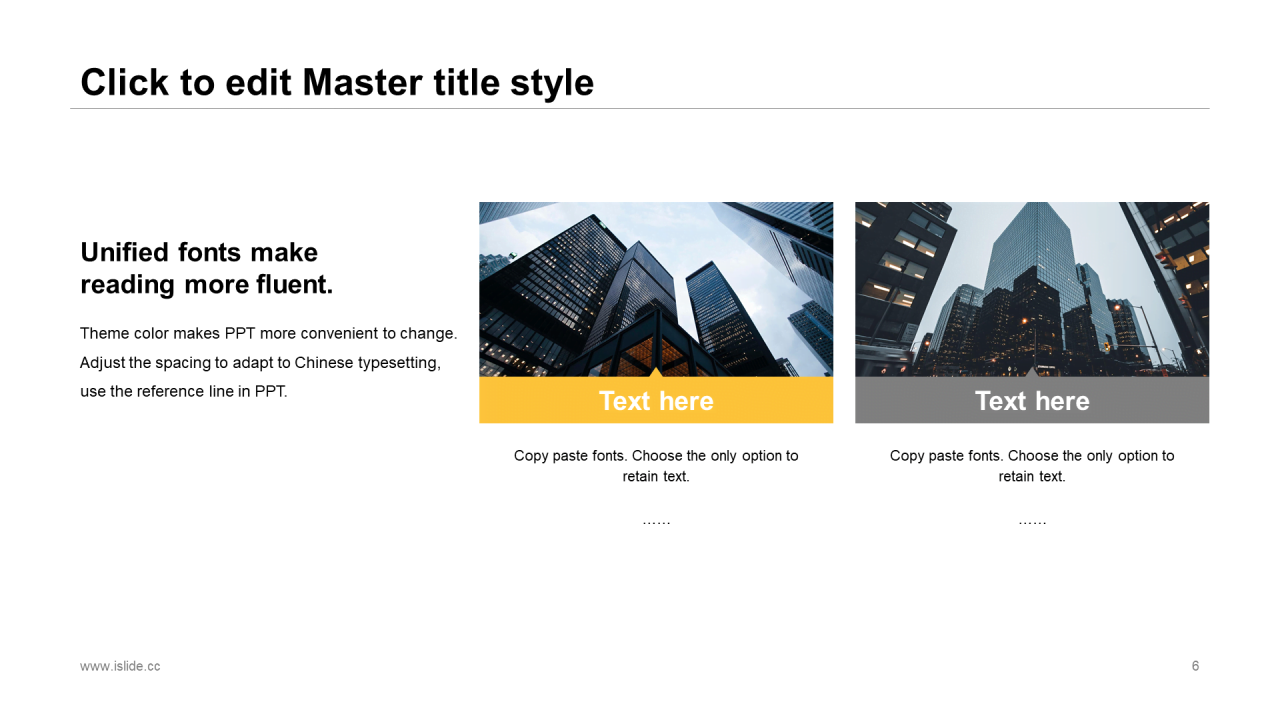This screenshot has height=720, width=1280.
Task: Select the caption under the gray banner
Action: pyautogui.click(x=1032, y=466)
